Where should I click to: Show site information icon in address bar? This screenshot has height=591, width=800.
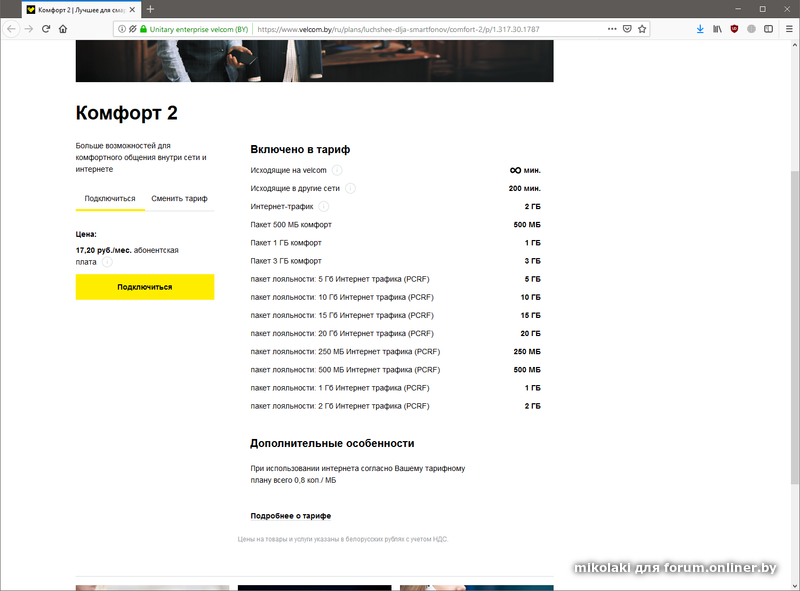point(122,29)
